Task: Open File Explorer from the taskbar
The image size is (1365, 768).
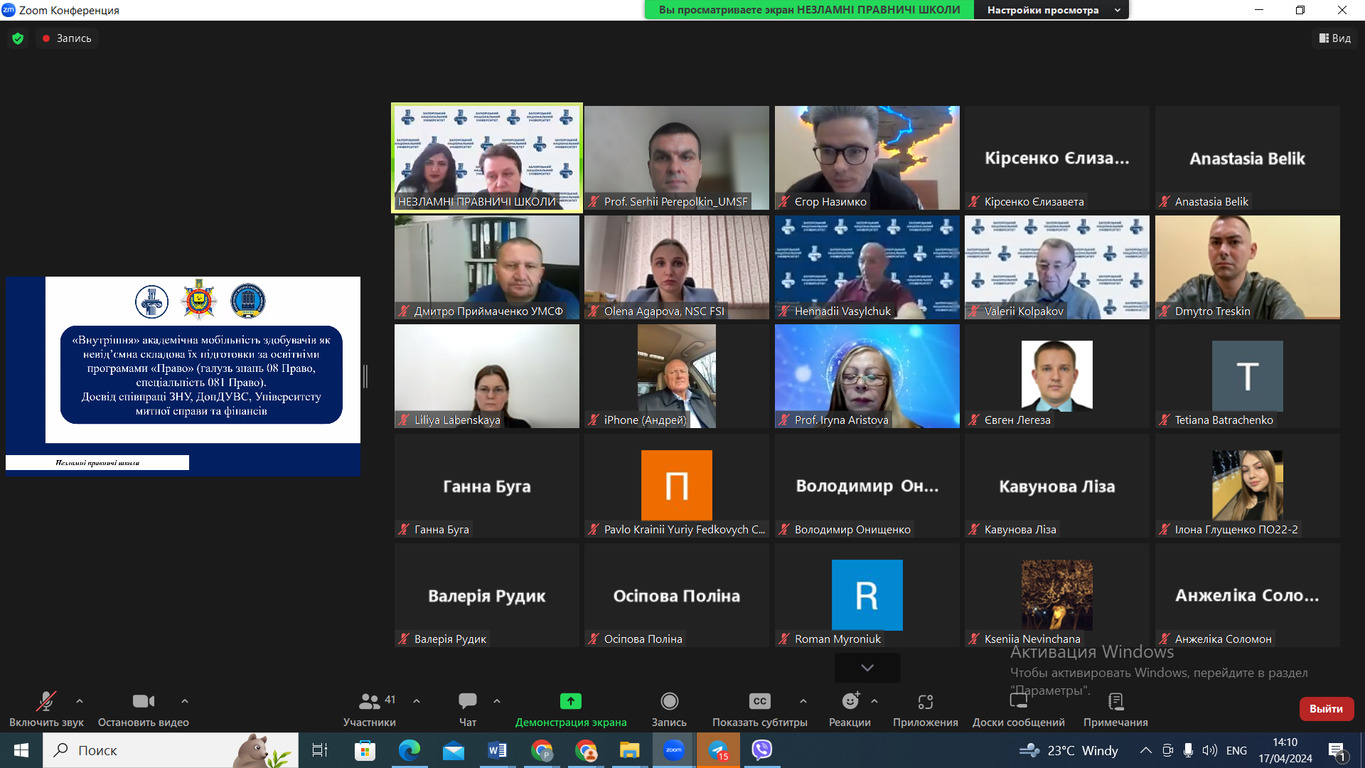Action: pos(630,750)
